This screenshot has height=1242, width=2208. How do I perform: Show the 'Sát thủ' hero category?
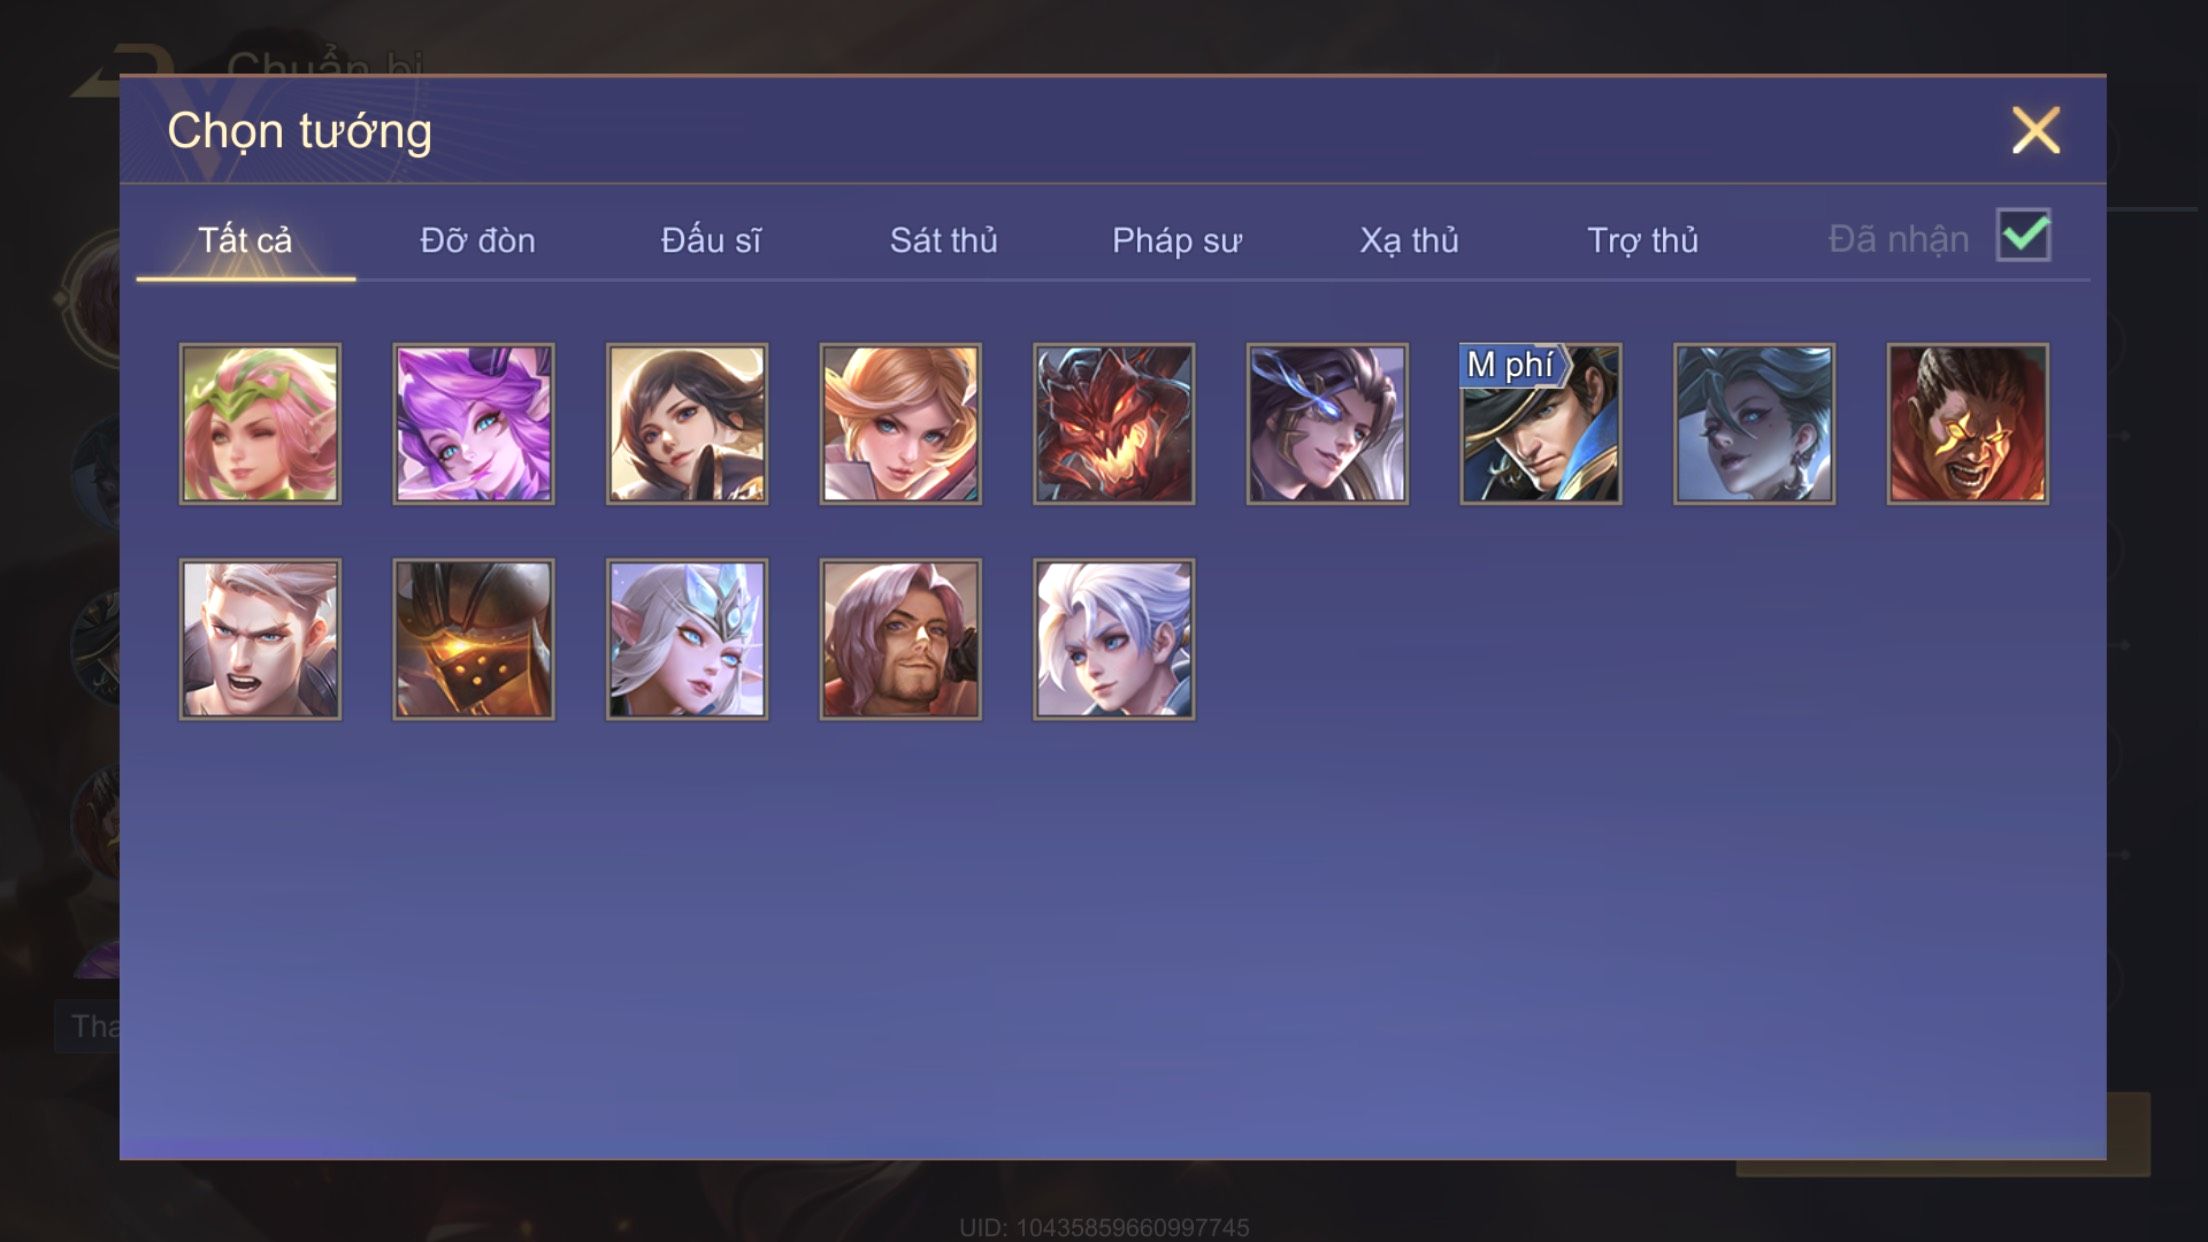click(944, 241)
